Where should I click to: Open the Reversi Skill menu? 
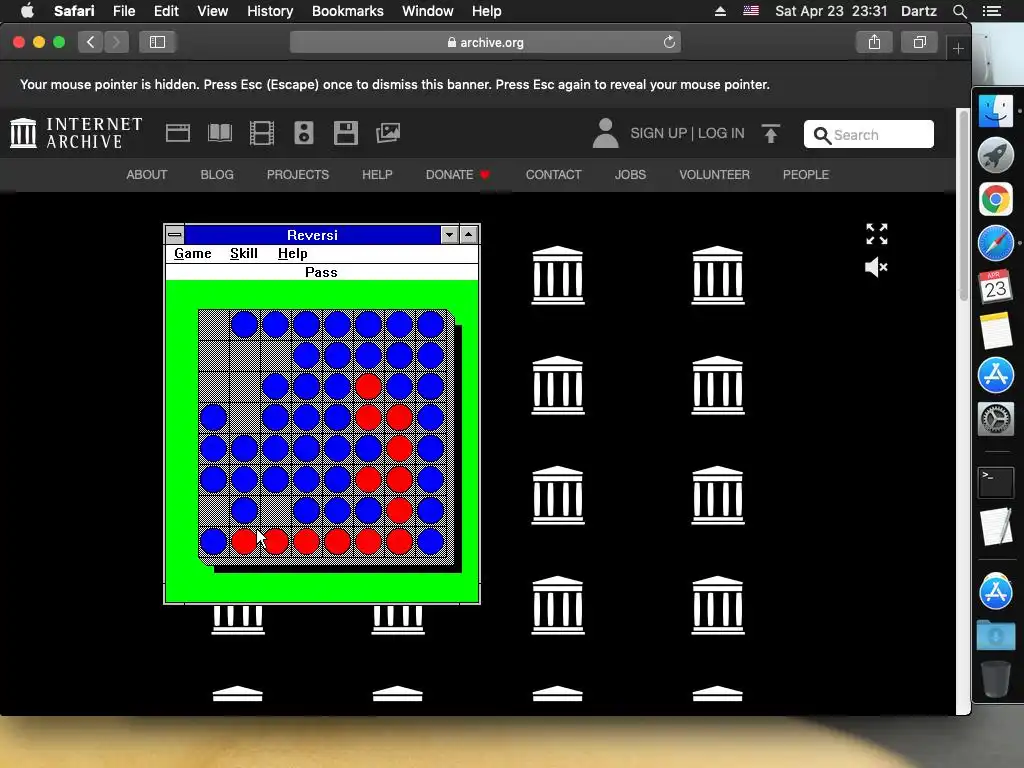coord(244,253)
